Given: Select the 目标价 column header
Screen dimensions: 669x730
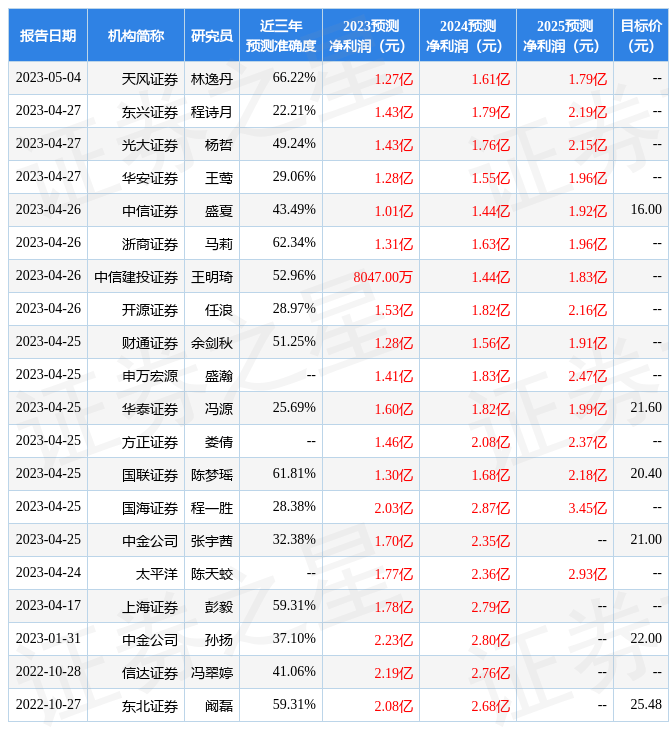Looking at the screenshot, I should click(641, 36).
